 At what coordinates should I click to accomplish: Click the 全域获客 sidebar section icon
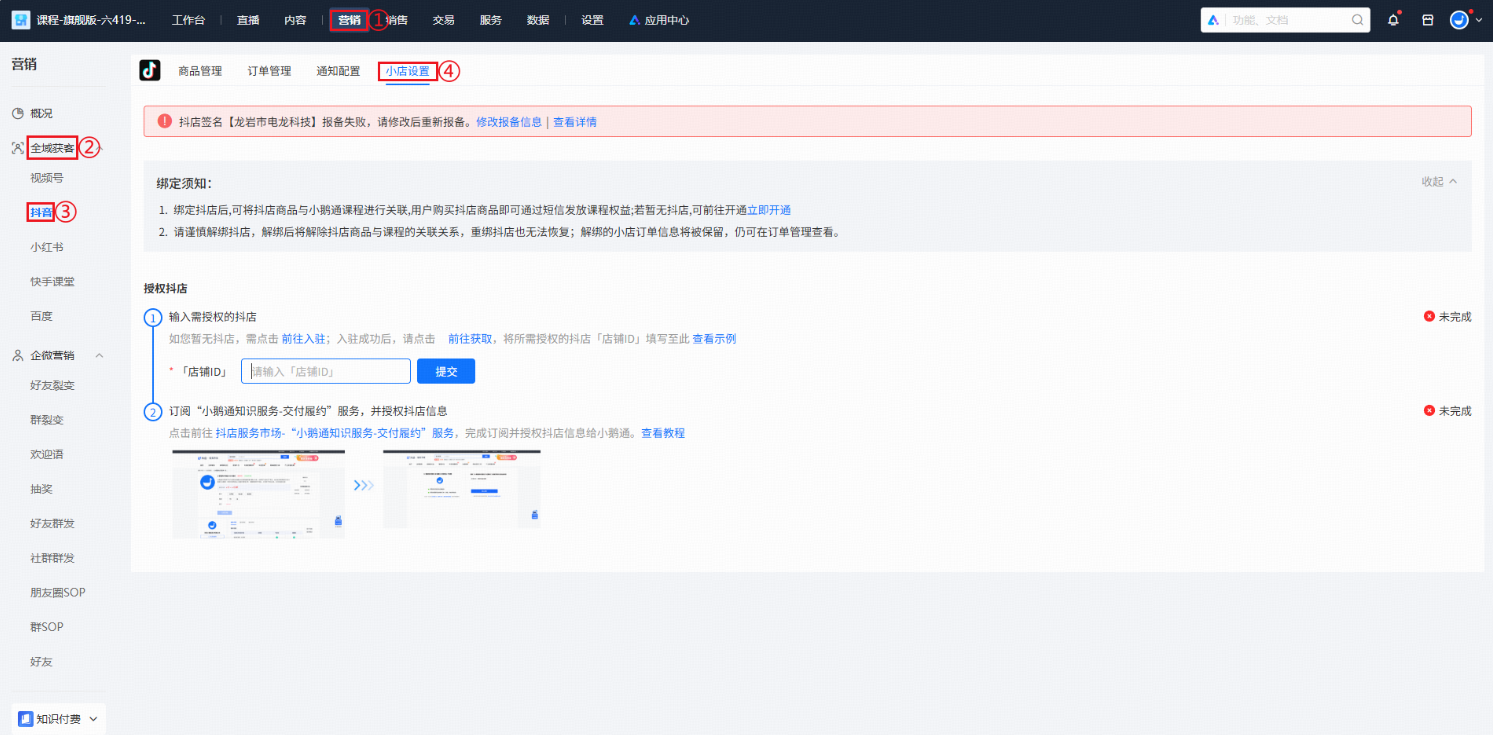point(17,146)
